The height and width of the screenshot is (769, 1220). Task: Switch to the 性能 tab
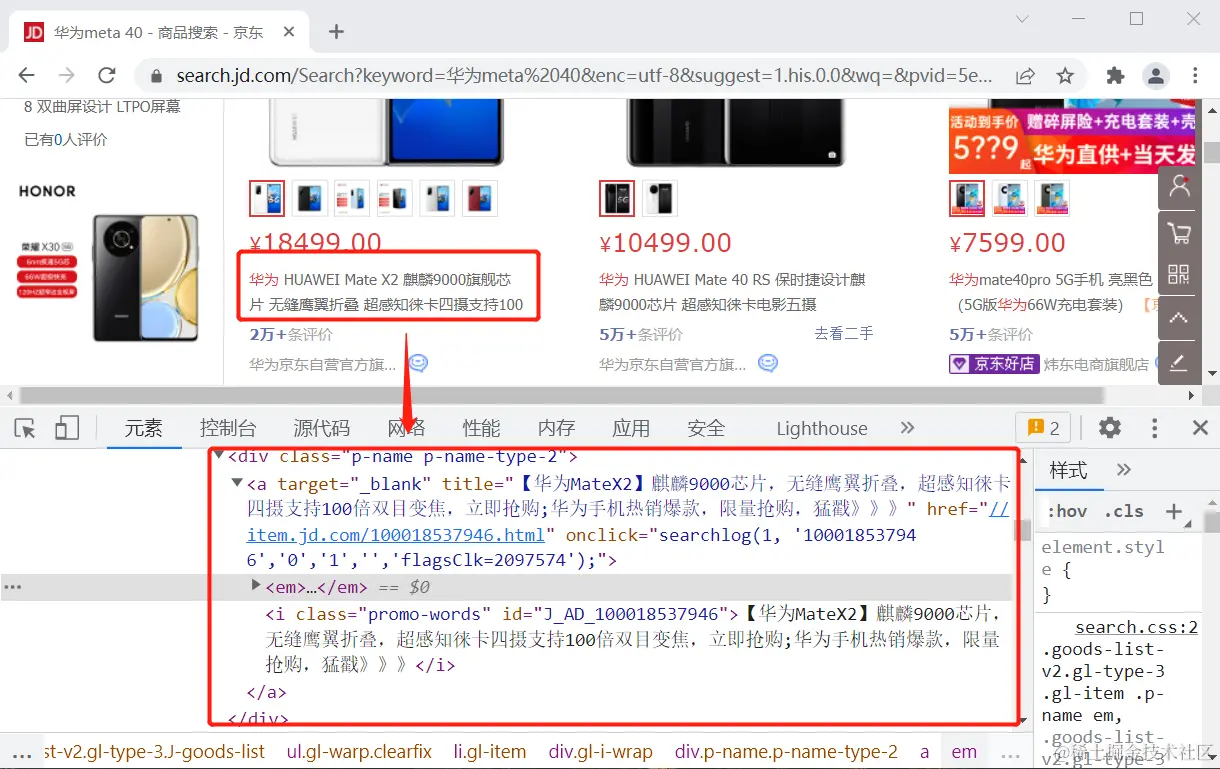click(x=481, y=428)
